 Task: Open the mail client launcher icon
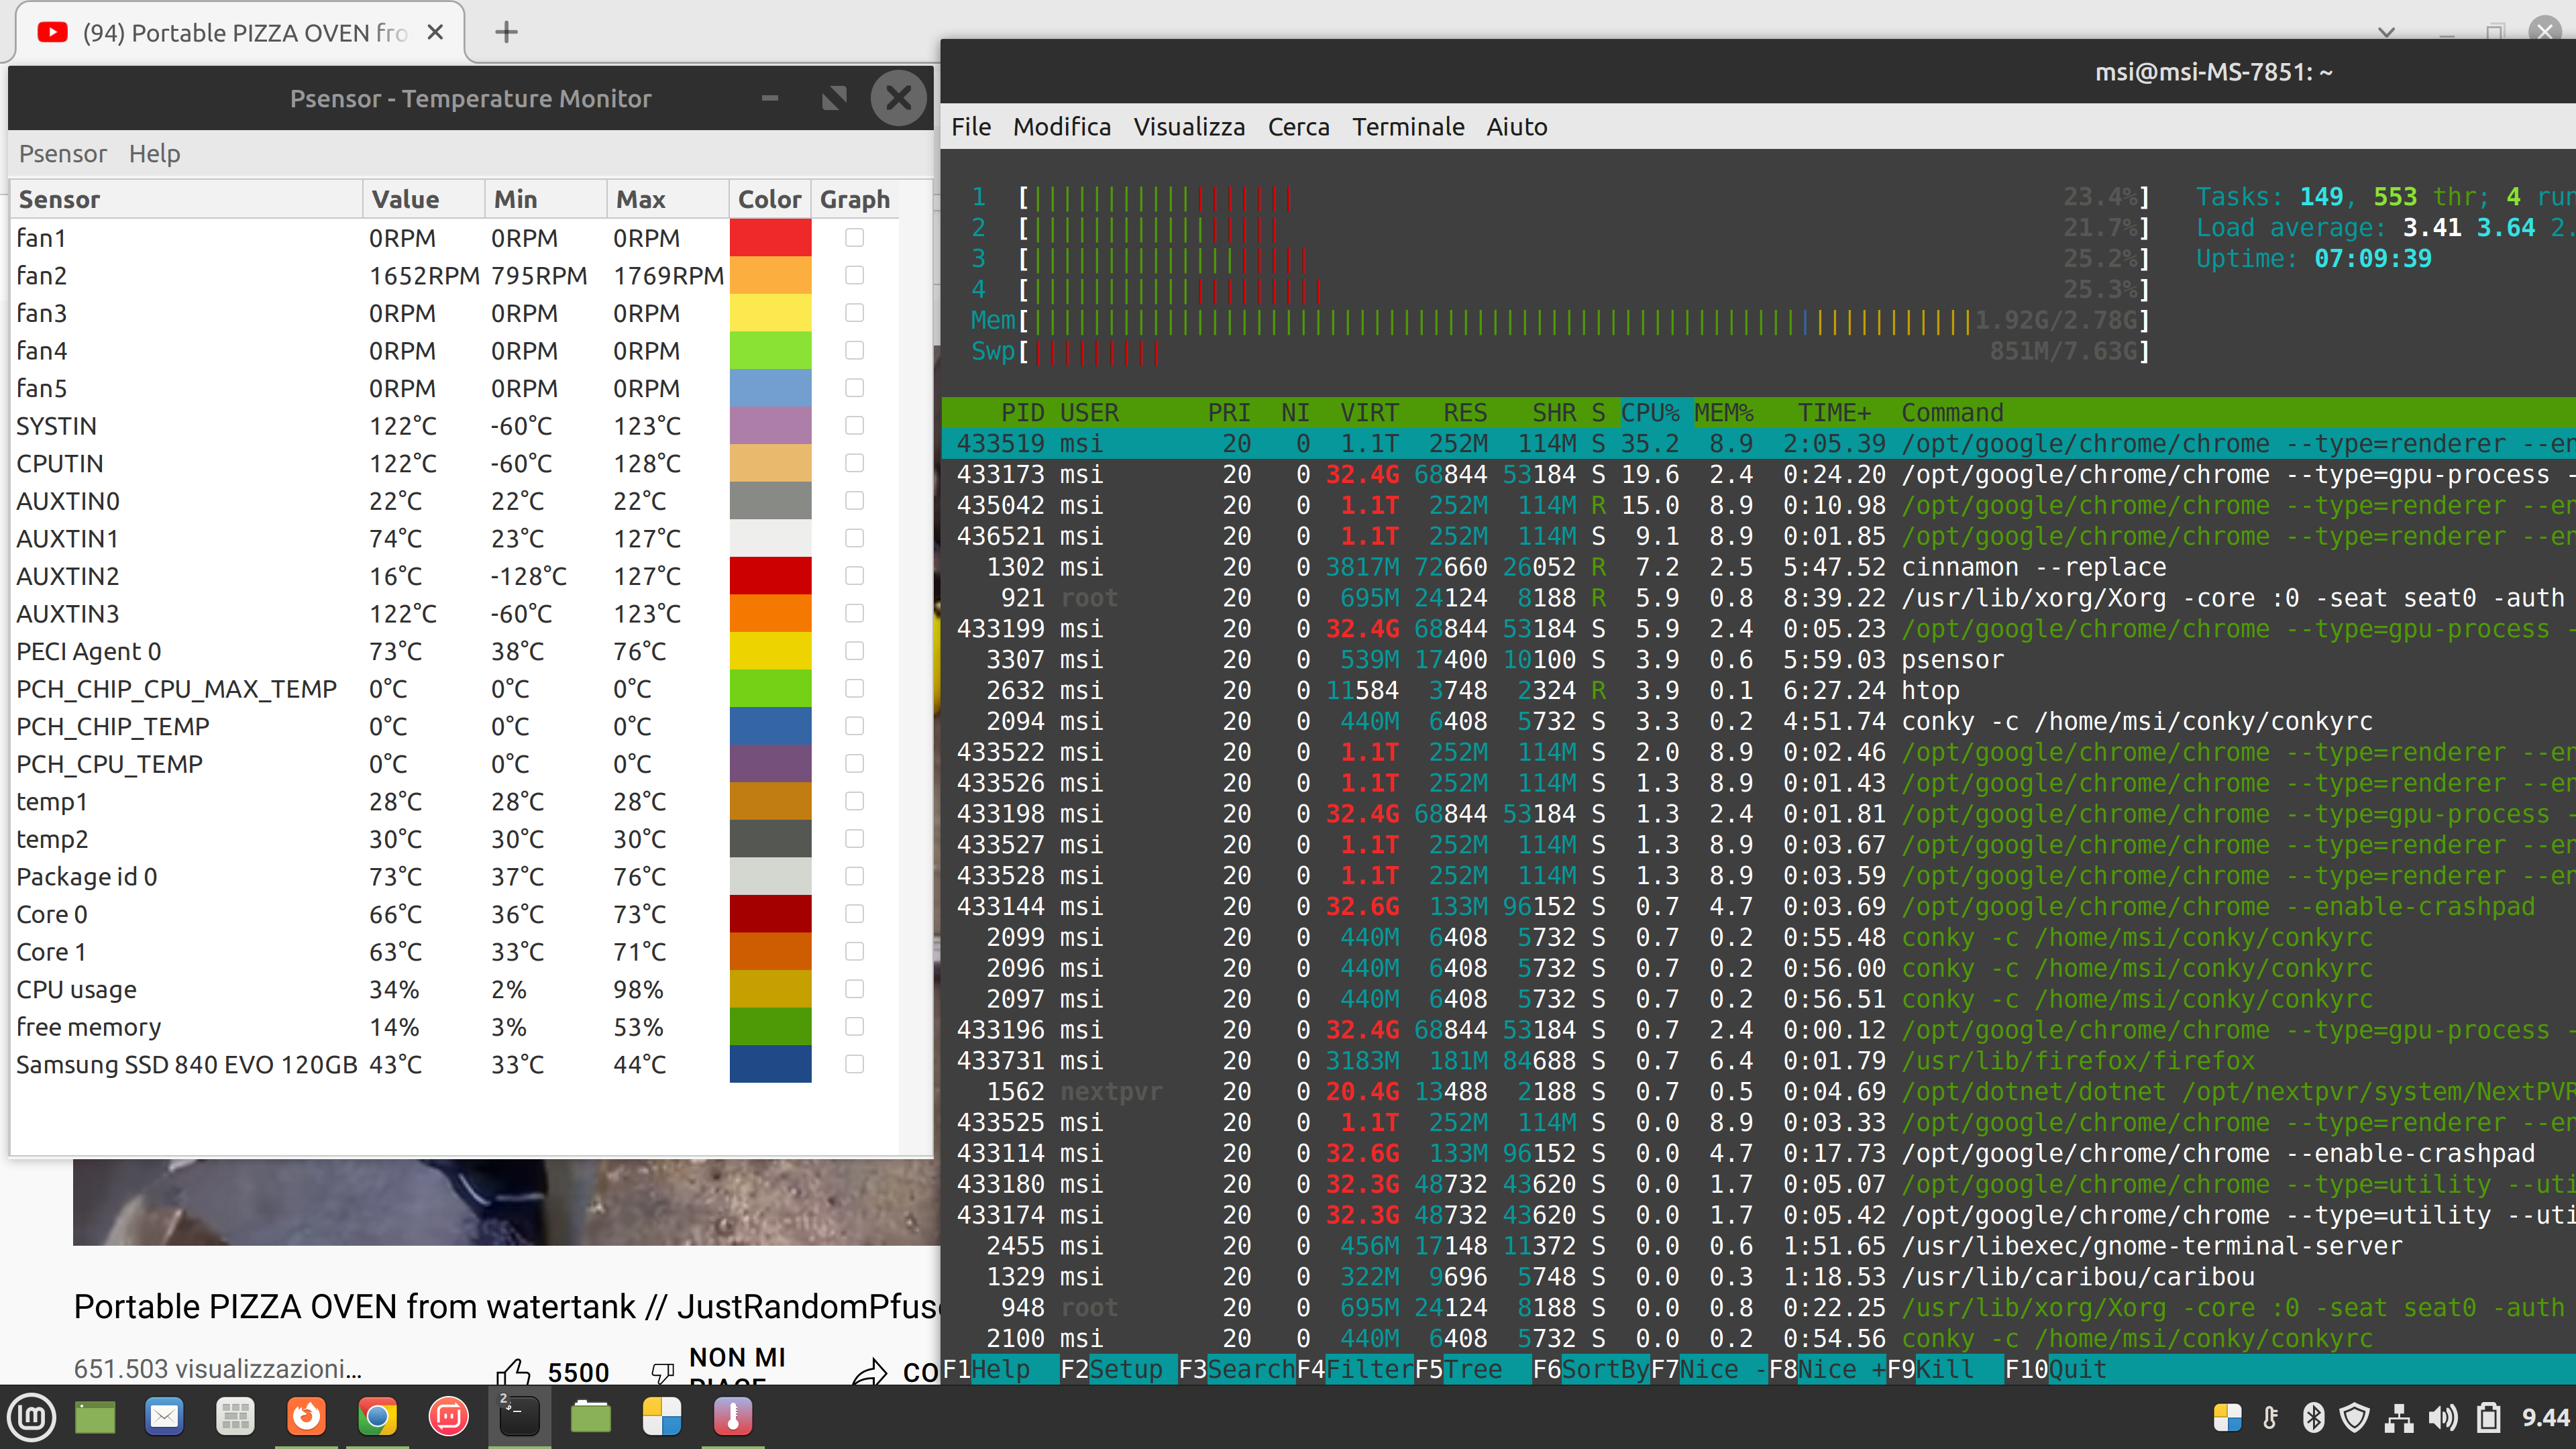click(164, 1417)
